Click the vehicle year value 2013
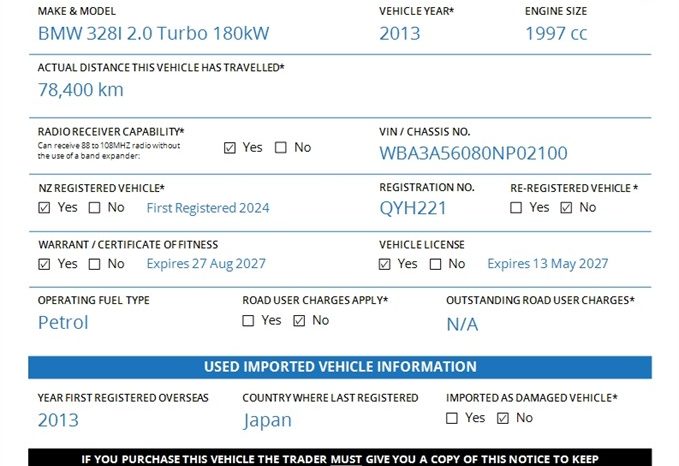Image resolution: width=679 pixels, height=466 pixels. point(400,34)
